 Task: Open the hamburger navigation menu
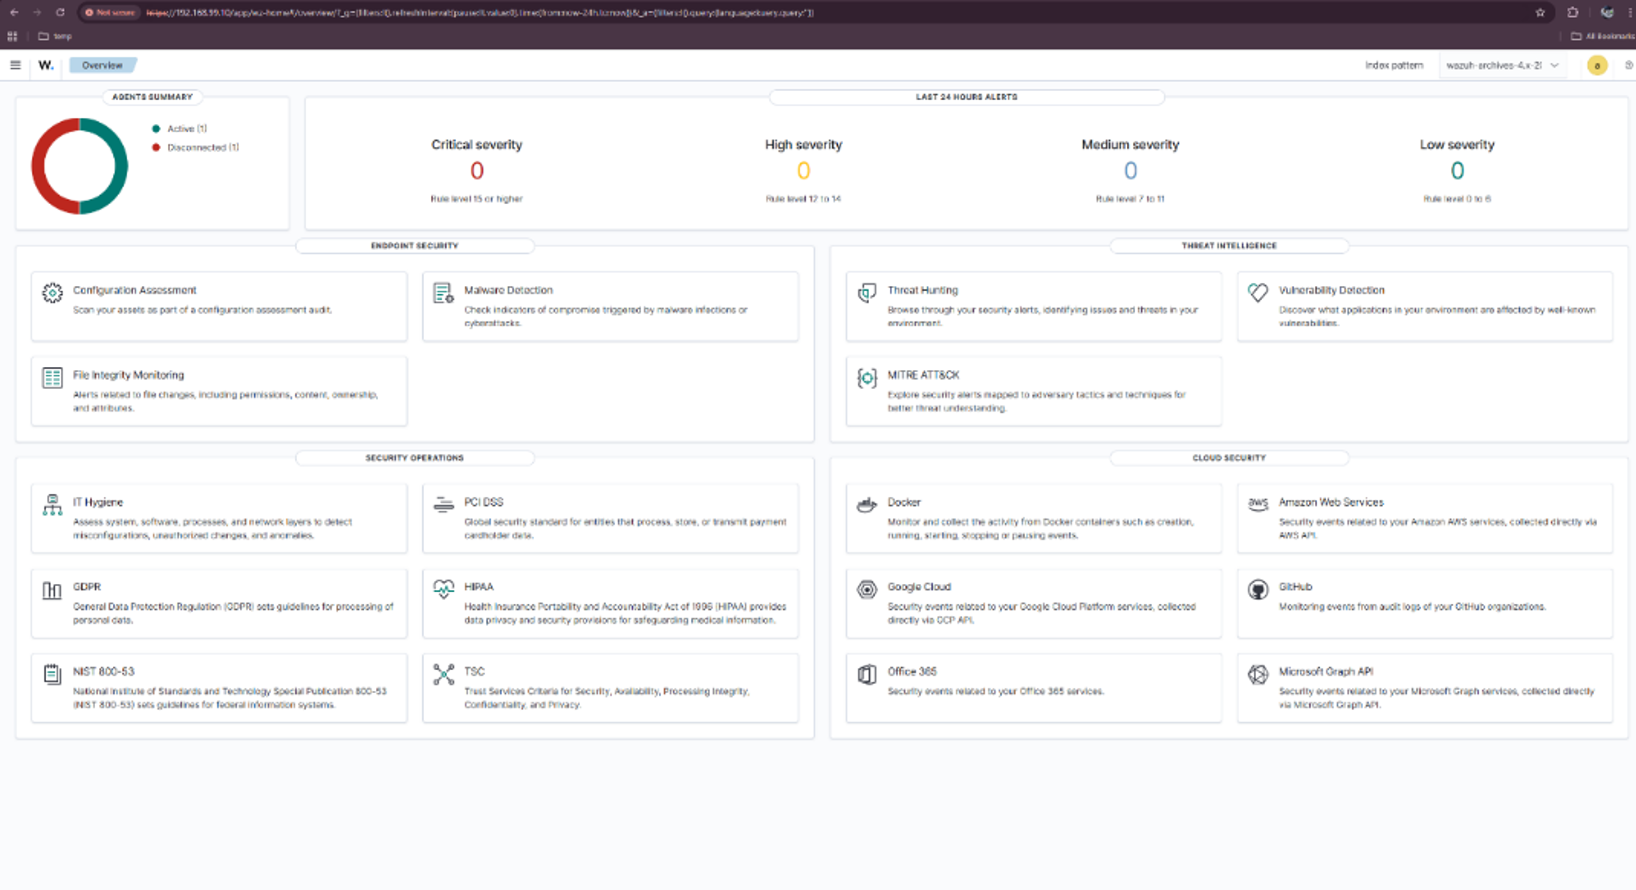[15, 65]
